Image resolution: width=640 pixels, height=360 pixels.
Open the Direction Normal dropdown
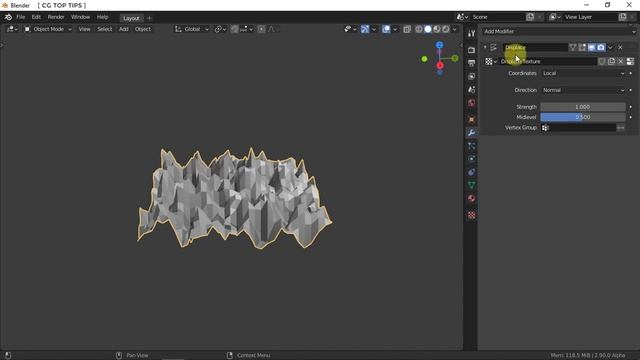pos(583,90)
